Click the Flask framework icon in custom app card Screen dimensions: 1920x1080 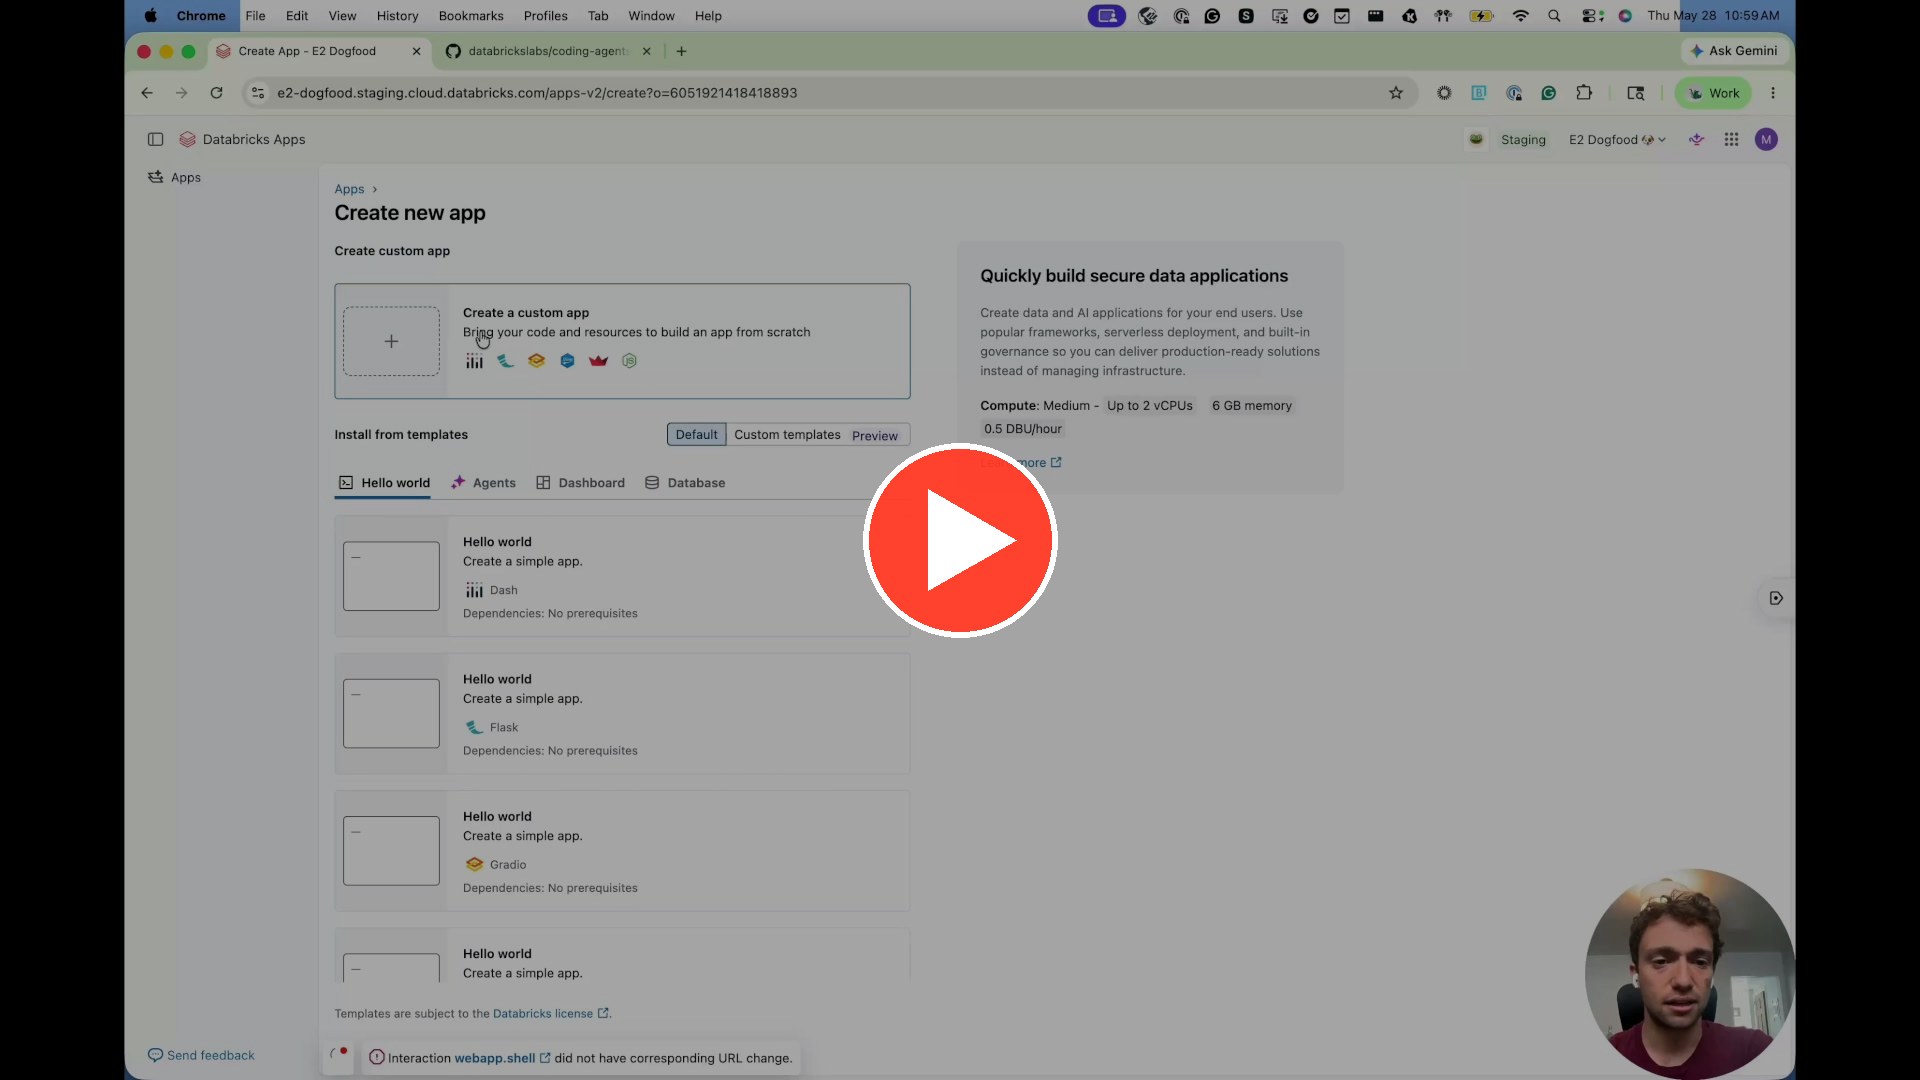click(505, 361)
